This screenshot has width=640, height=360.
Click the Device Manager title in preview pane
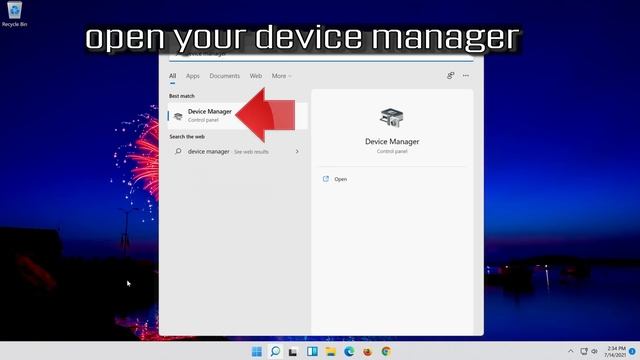(392, 142)
